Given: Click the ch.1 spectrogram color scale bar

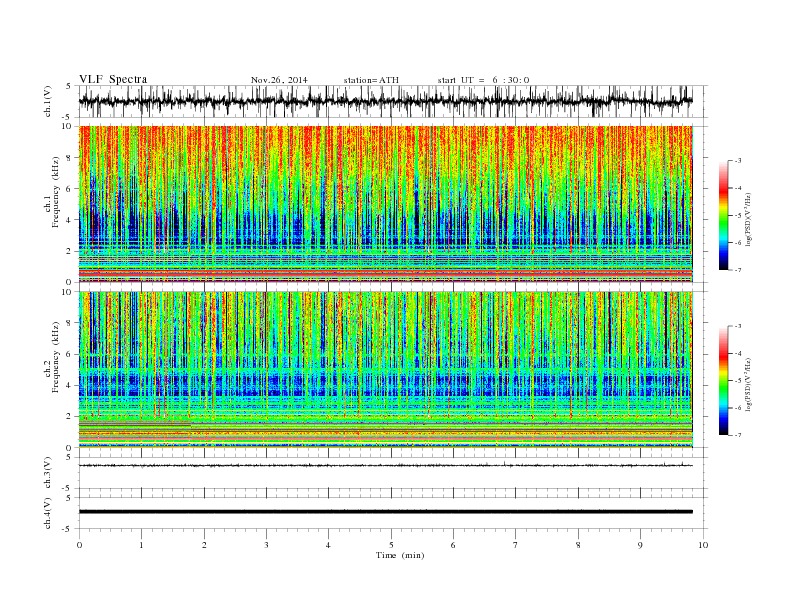Looking at the screenshot, I should (x=723, y=215).
